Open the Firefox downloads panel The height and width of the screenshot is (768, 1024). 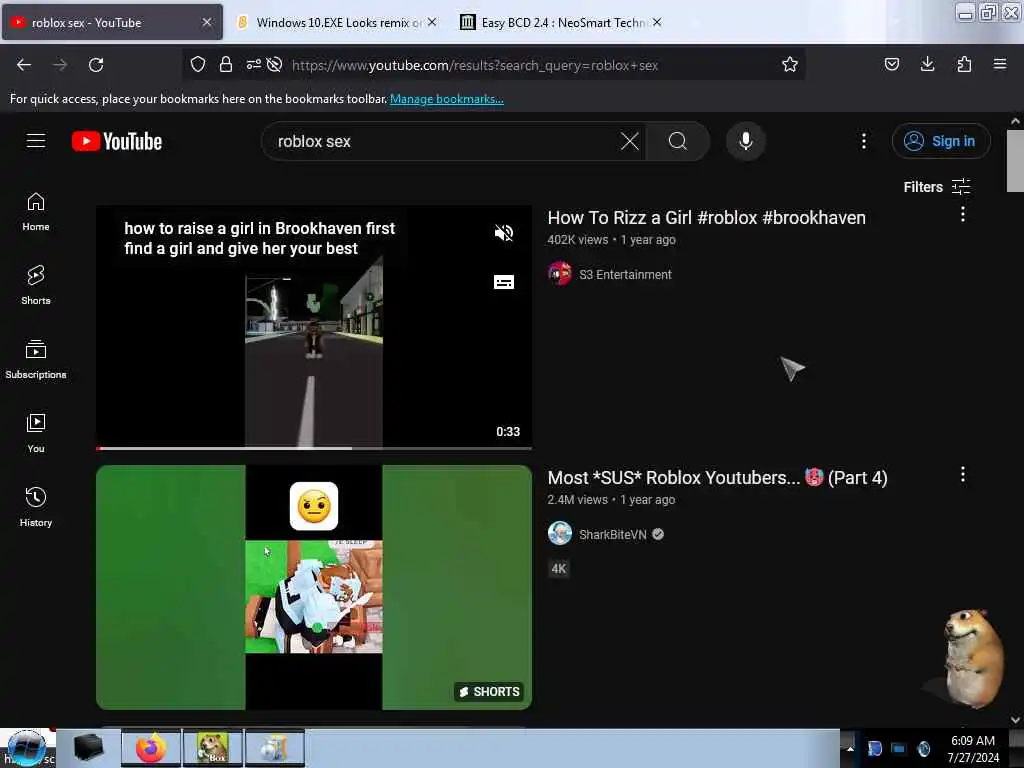tap(927, 64)
